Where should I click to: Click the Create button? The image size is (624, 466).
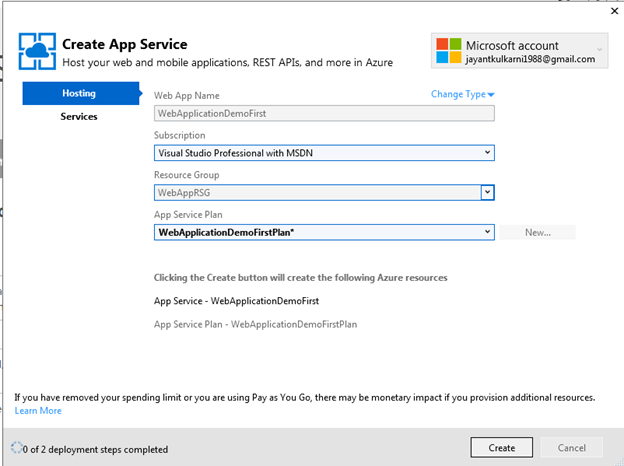502,448
